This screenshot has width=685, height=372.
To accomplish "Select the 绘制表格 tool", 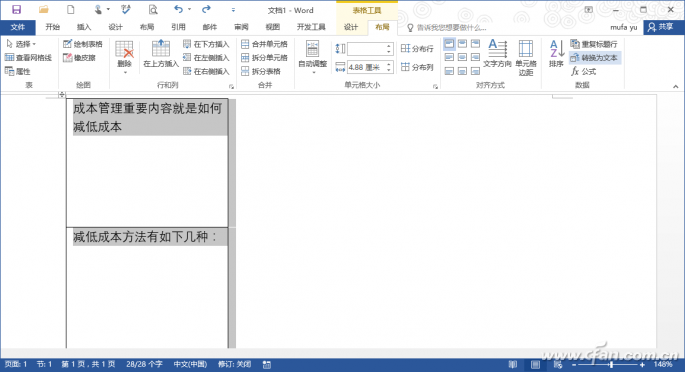I will [83, 44].
